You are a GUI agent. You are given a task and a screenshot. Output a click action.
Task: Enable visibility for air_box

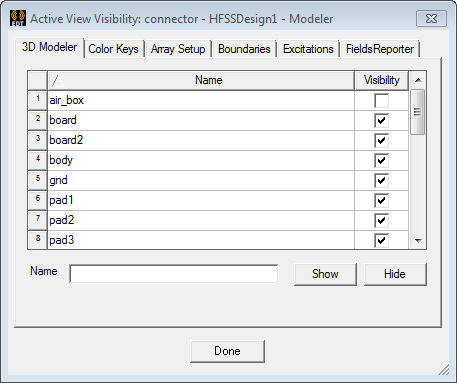382,100
